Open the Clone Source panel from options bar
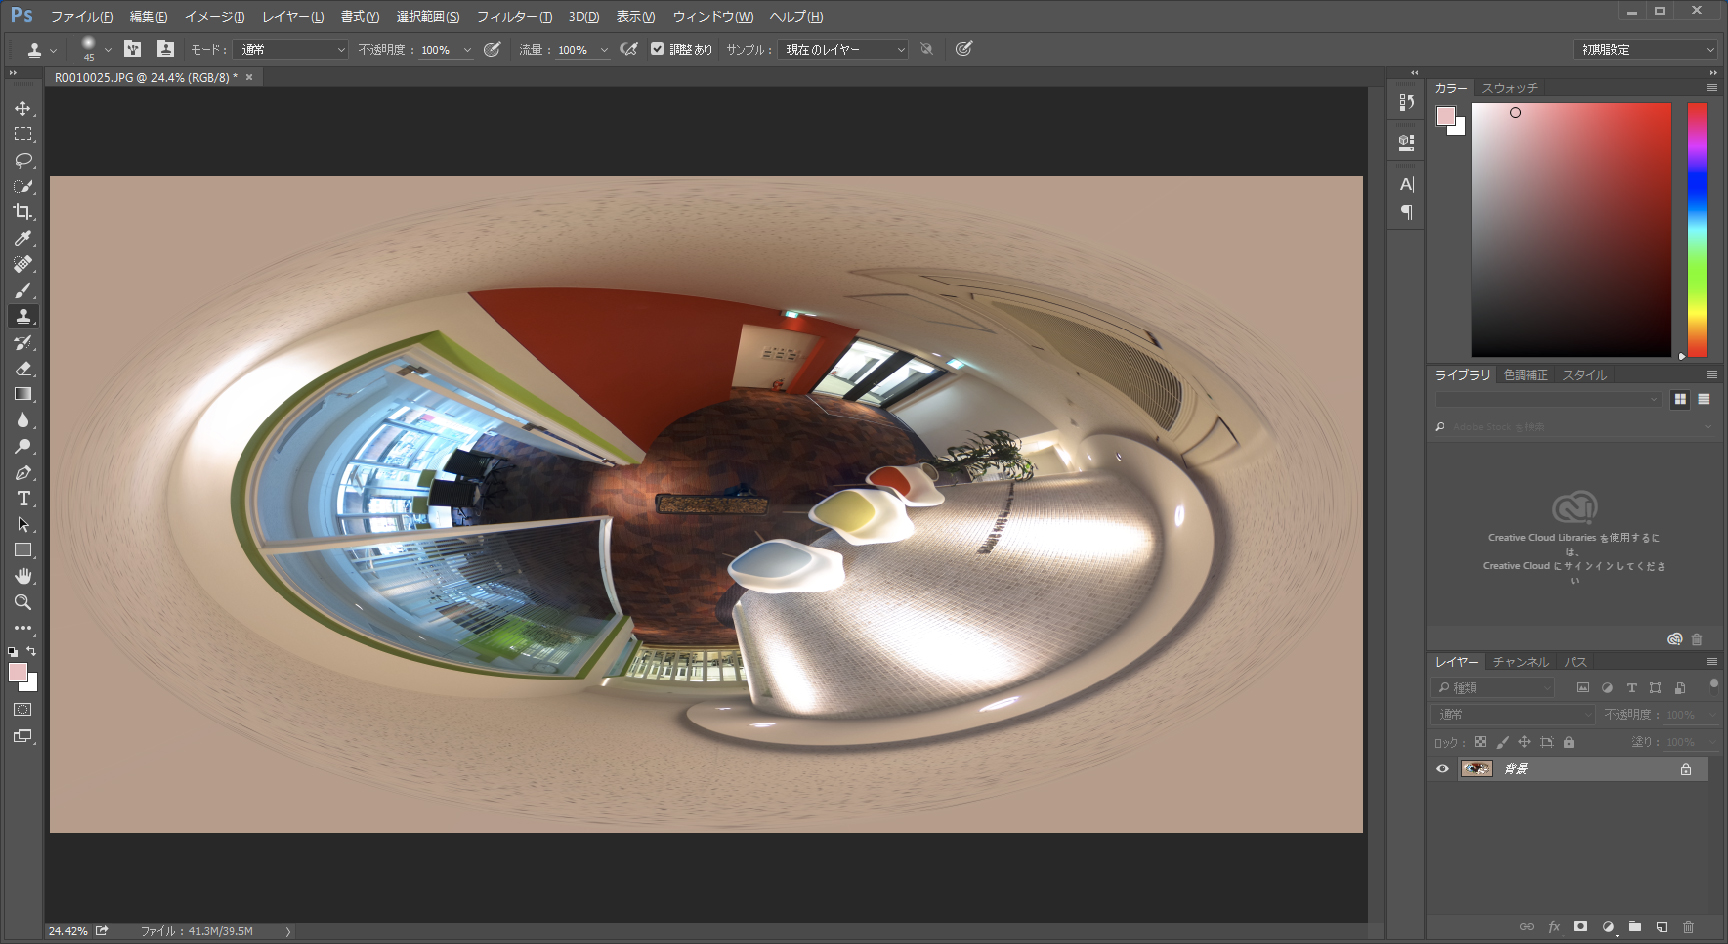1728x944 pixels. [x=166, y=49]
